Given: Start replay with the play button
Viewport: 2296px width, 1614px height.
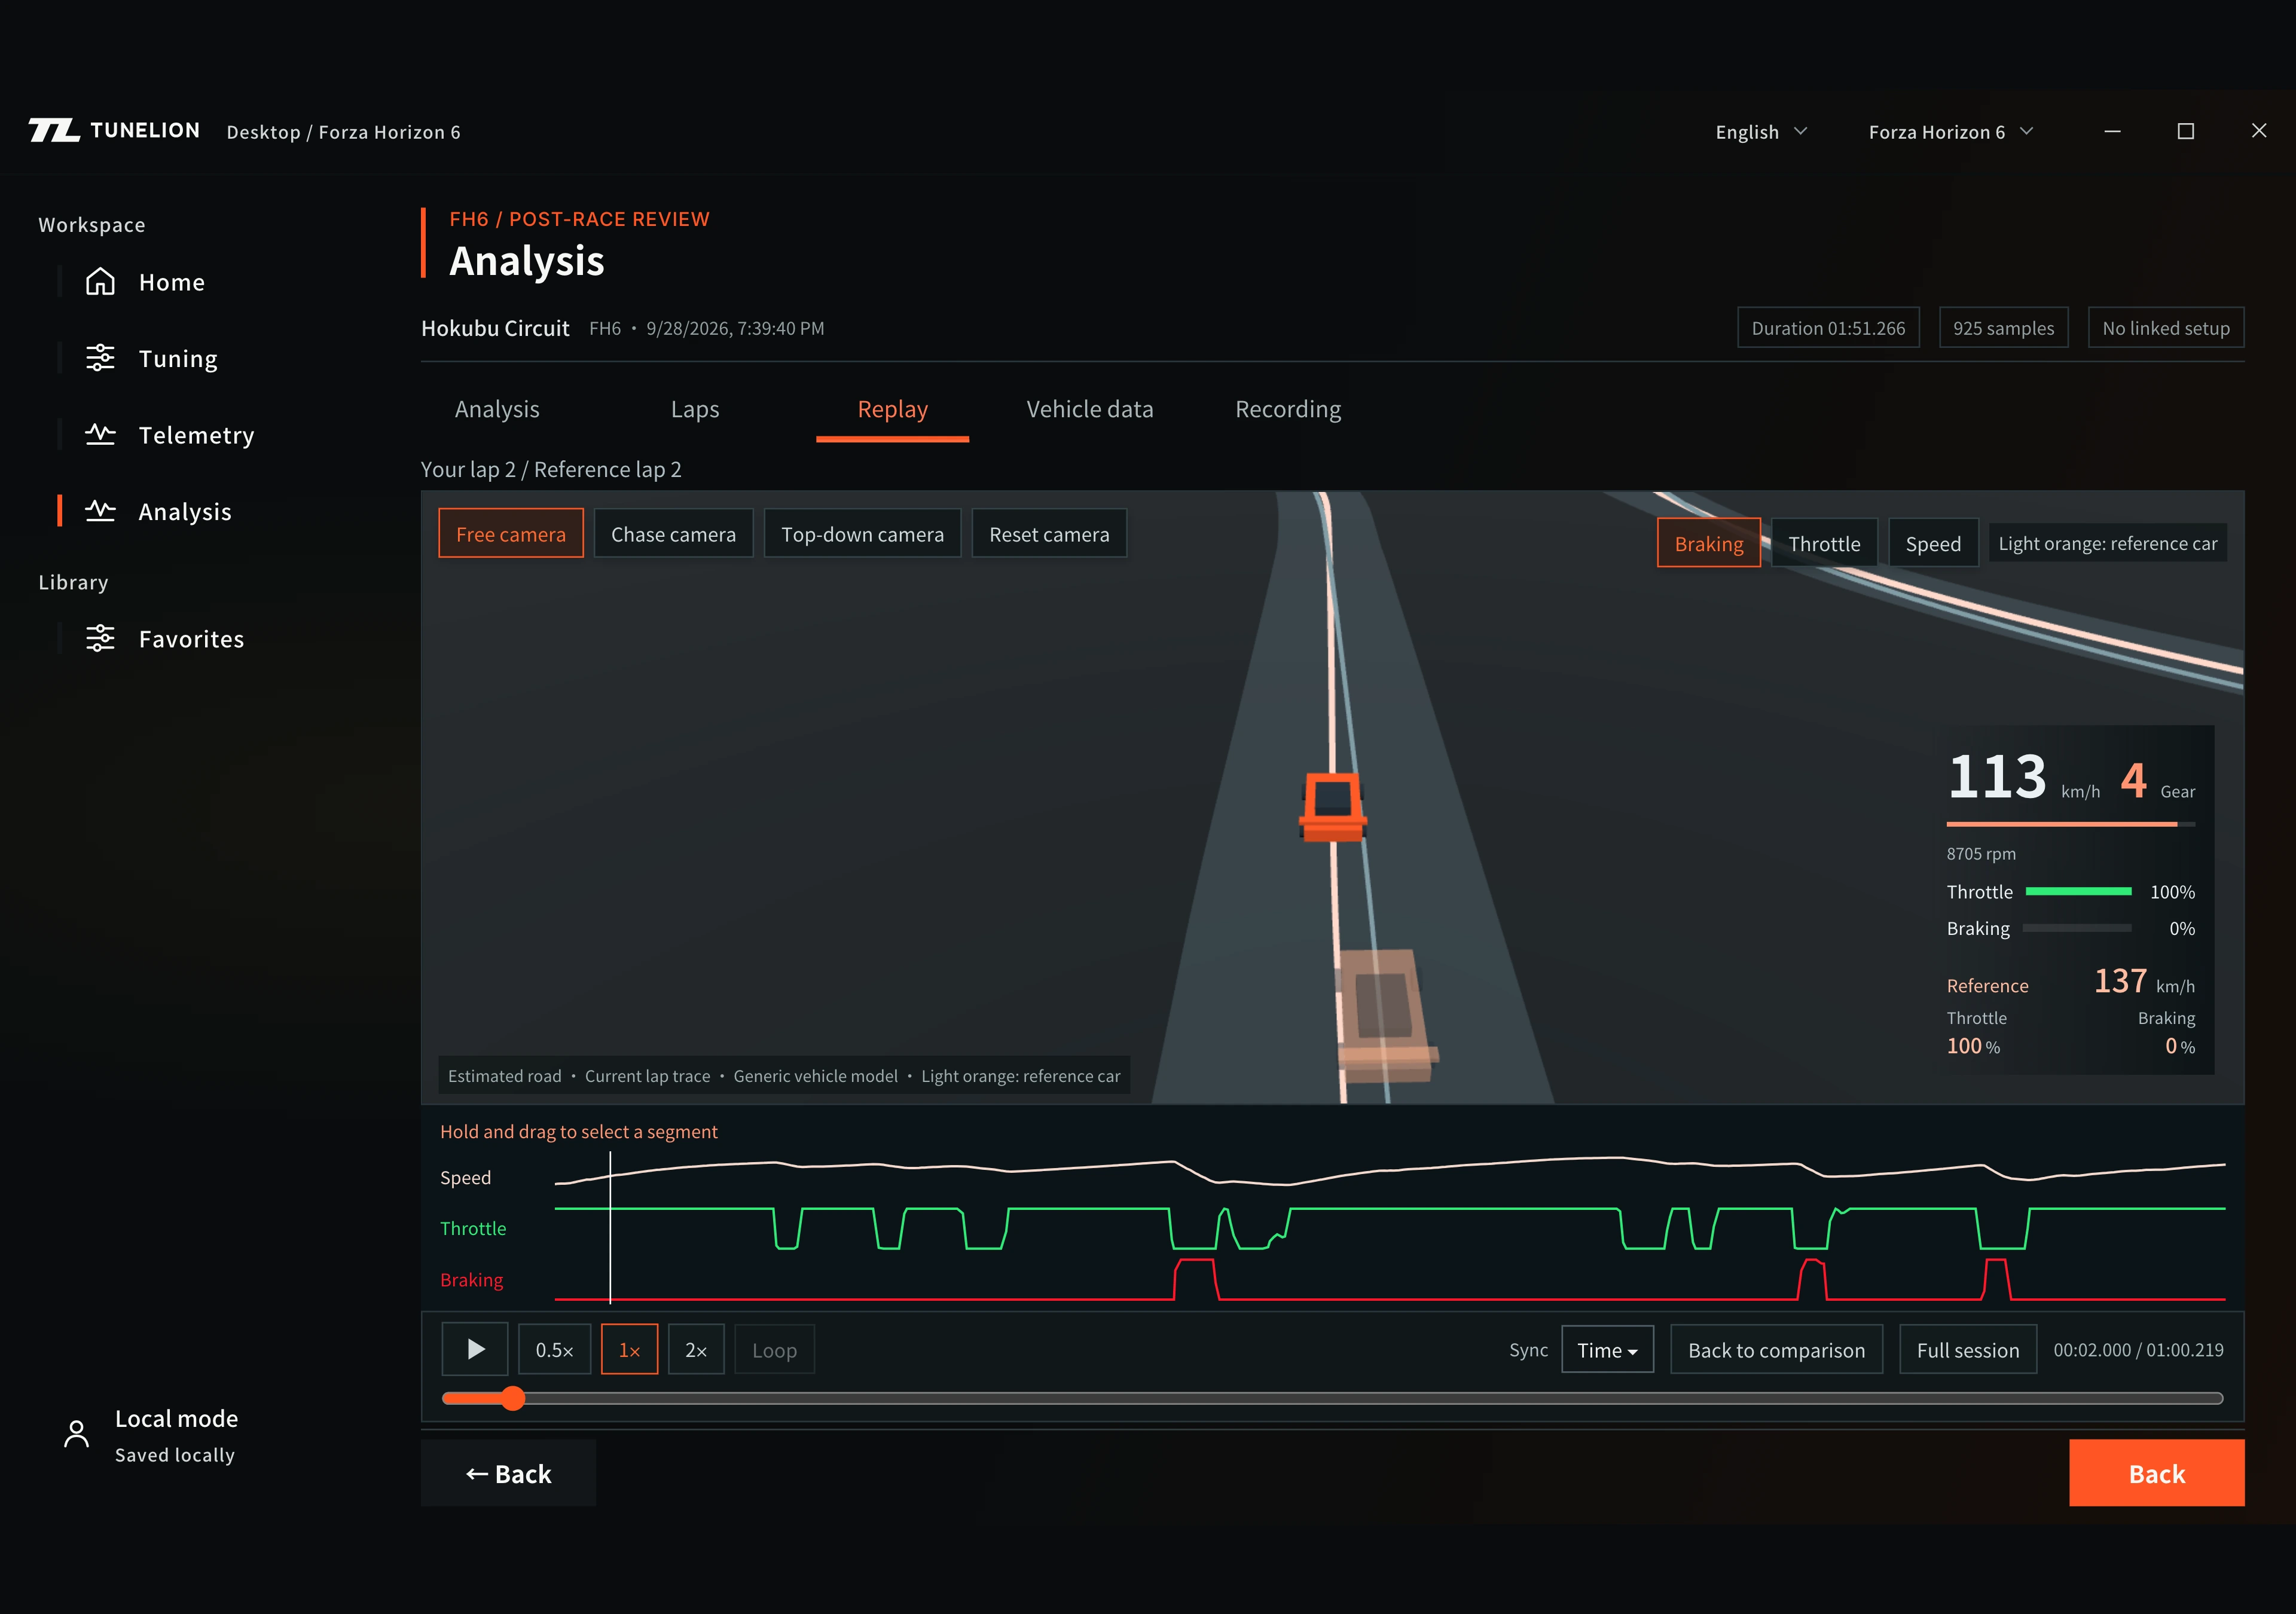Looking at the screenshot, I should pyautogui.click(x=475, y=1350).
